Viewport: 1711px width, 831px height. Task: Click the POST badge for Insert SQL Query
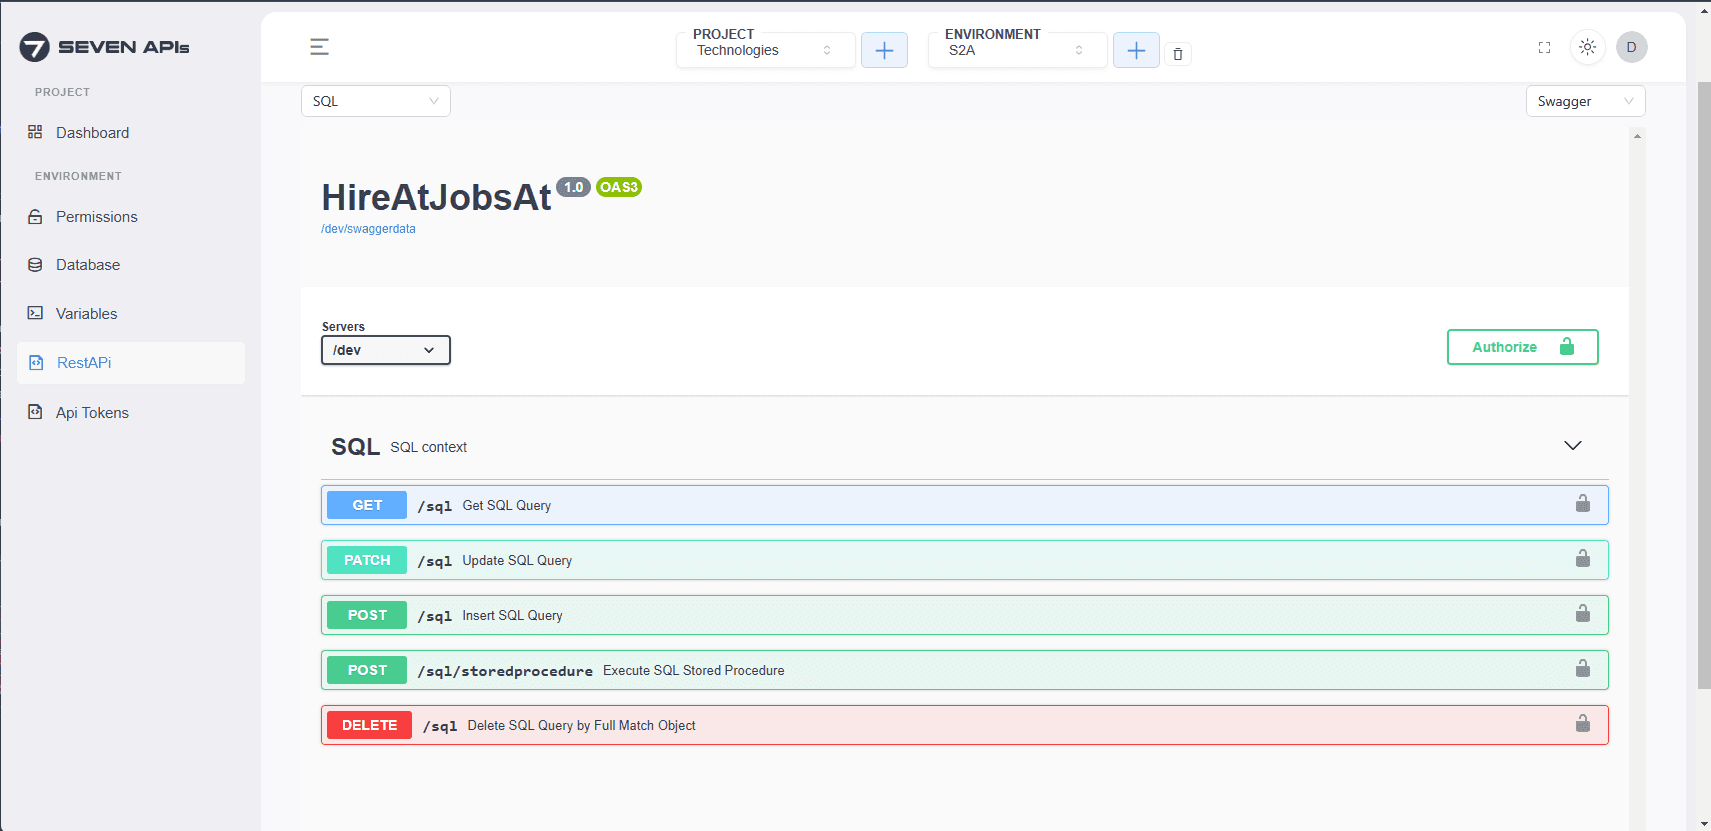(367, 615)
